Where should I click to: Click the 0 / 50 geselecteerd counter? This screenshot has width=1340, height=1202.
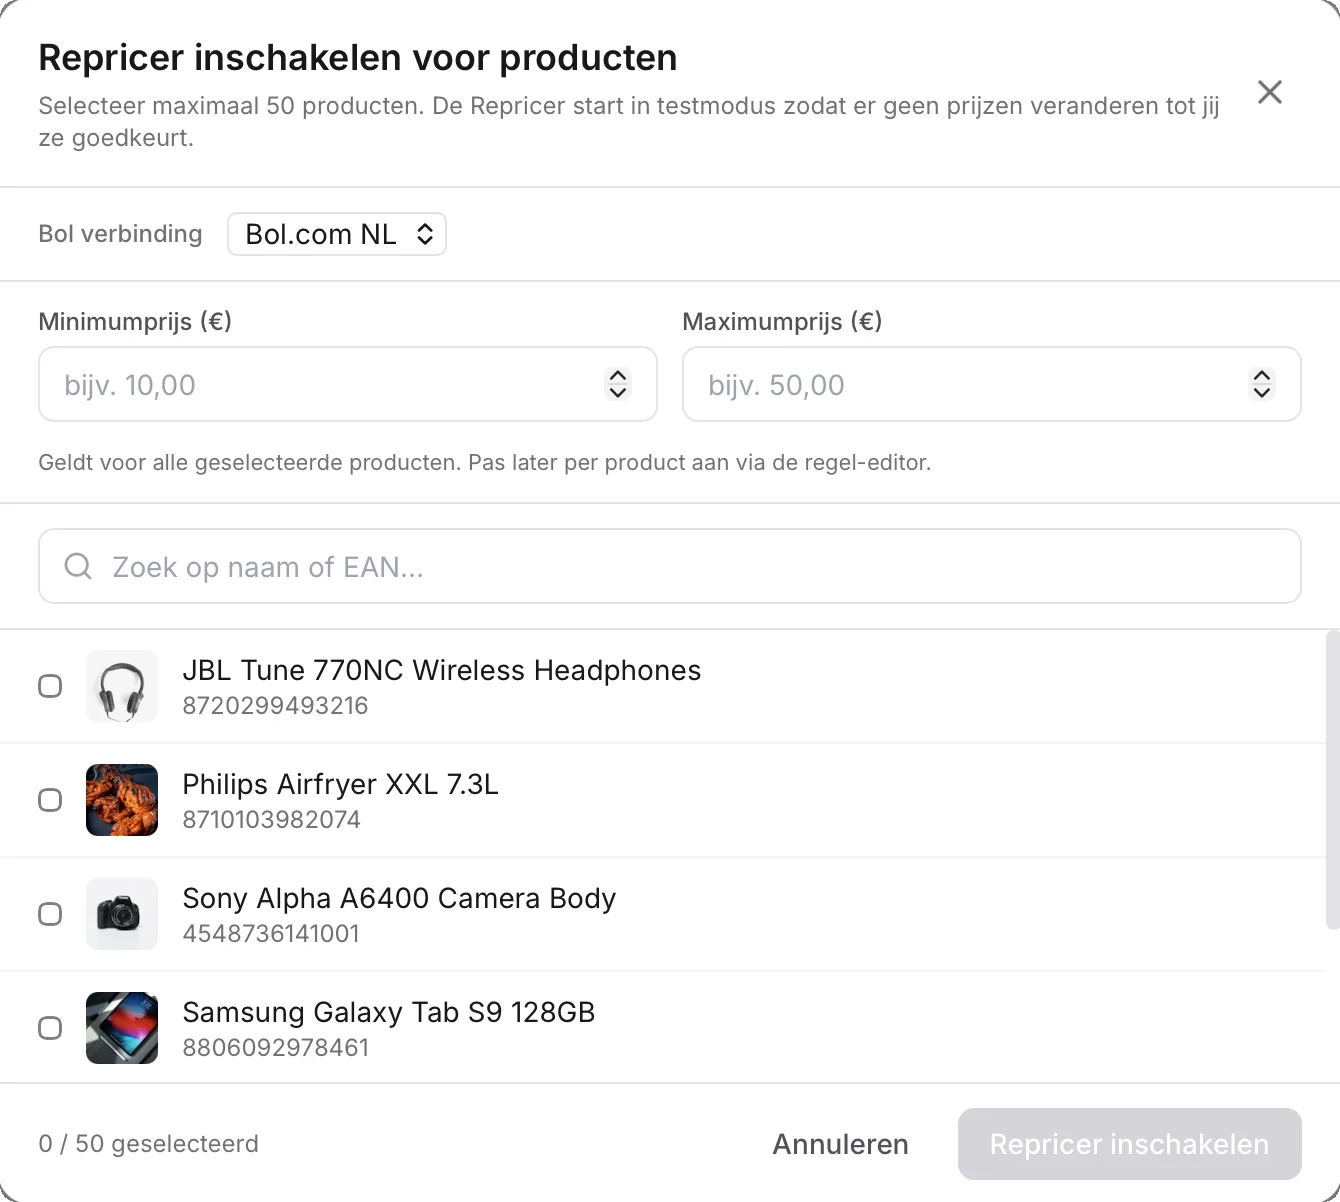[148, 1144]
